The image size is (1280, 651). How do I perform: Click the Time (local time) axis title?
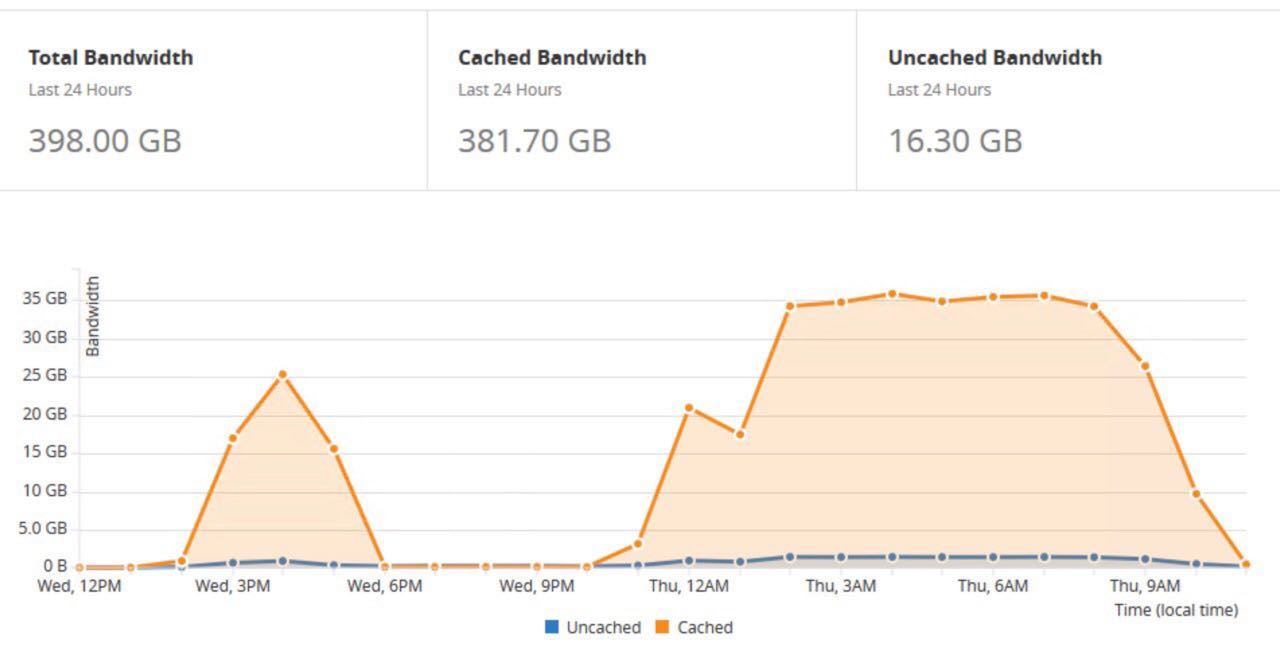(1176, 610)
